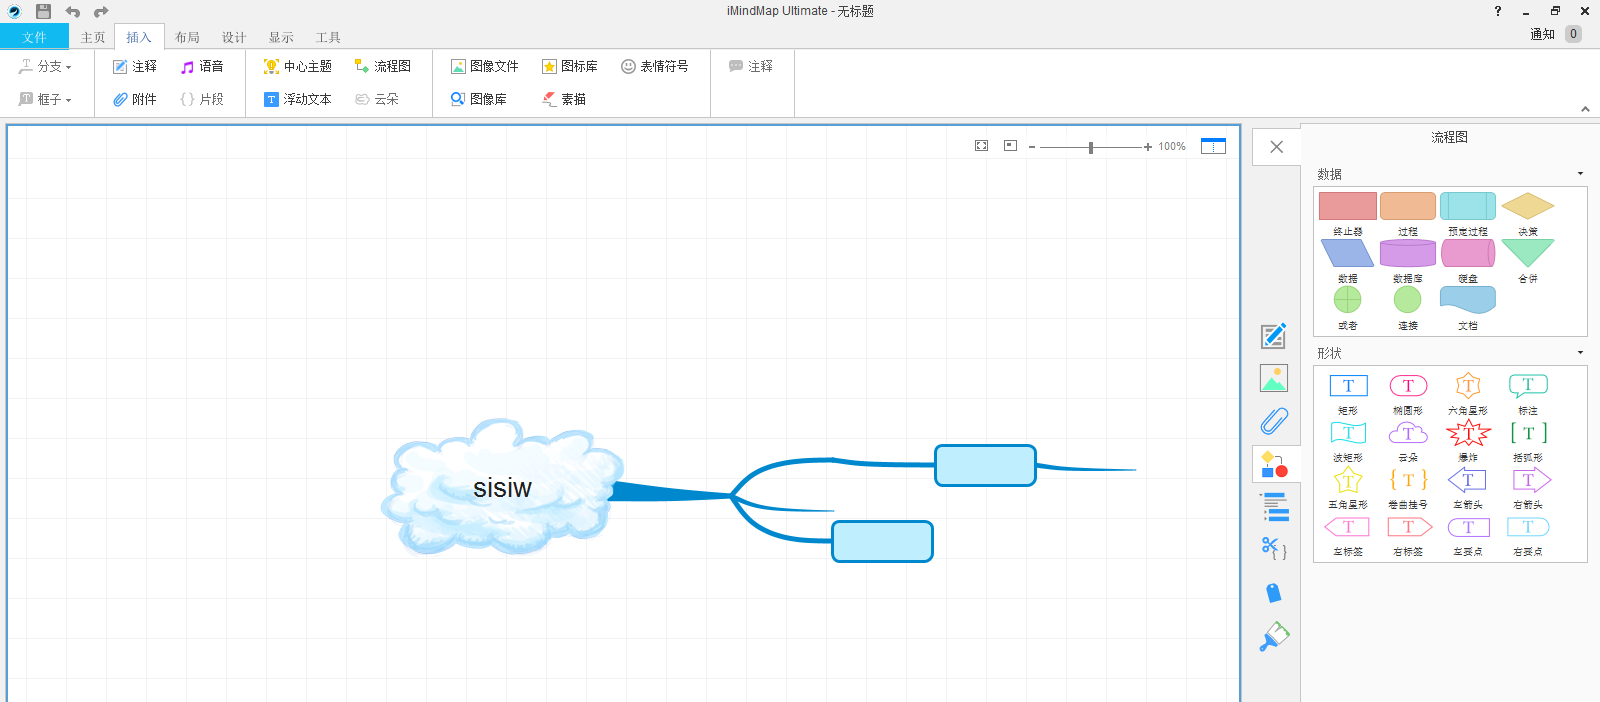The width and height of the screenshot is (1600, 702).
Task: Open the 文件 file menu
Action: [x=34, y=37]
